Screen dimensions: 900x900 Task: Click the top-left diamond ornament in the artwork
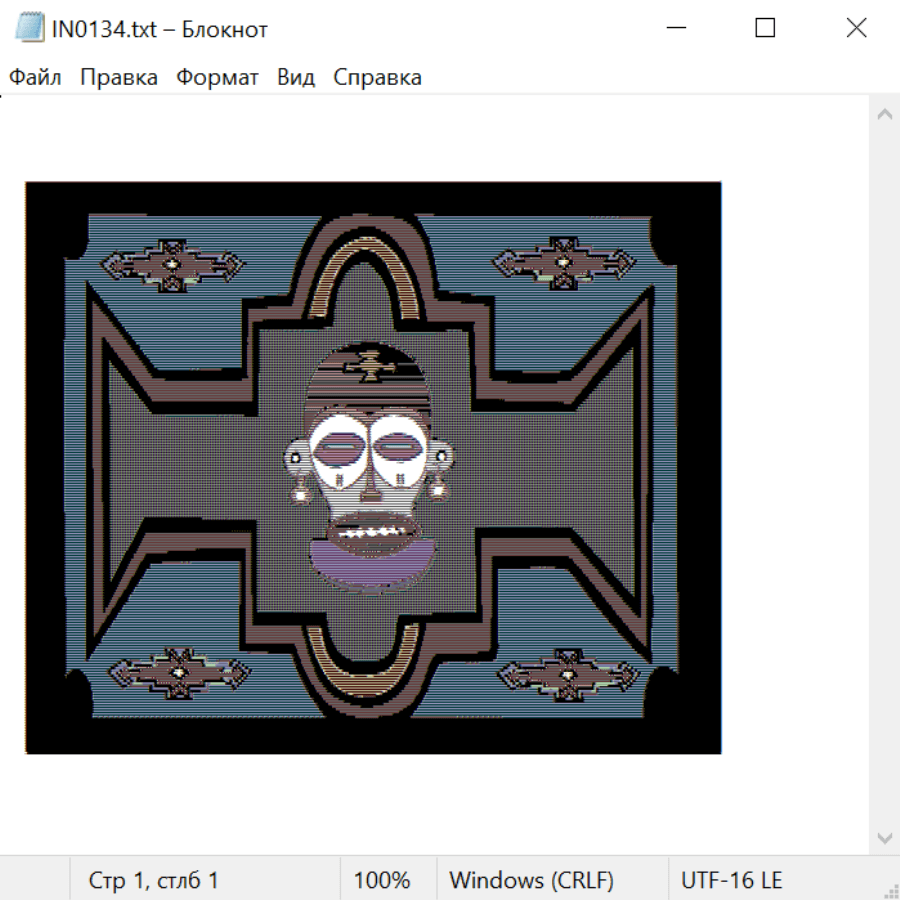pos(173,265)
